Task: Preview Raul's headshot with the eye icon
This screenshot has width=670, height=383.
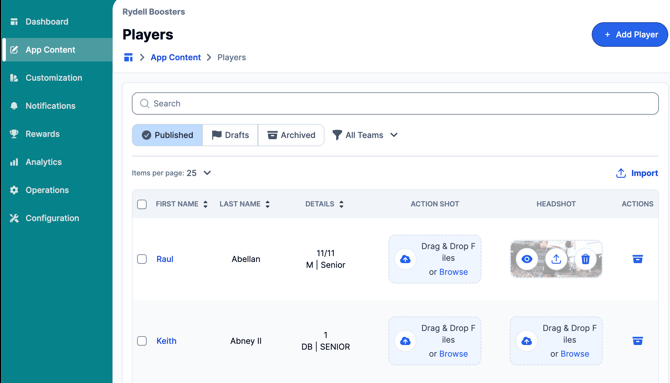Action: (526, 259)
